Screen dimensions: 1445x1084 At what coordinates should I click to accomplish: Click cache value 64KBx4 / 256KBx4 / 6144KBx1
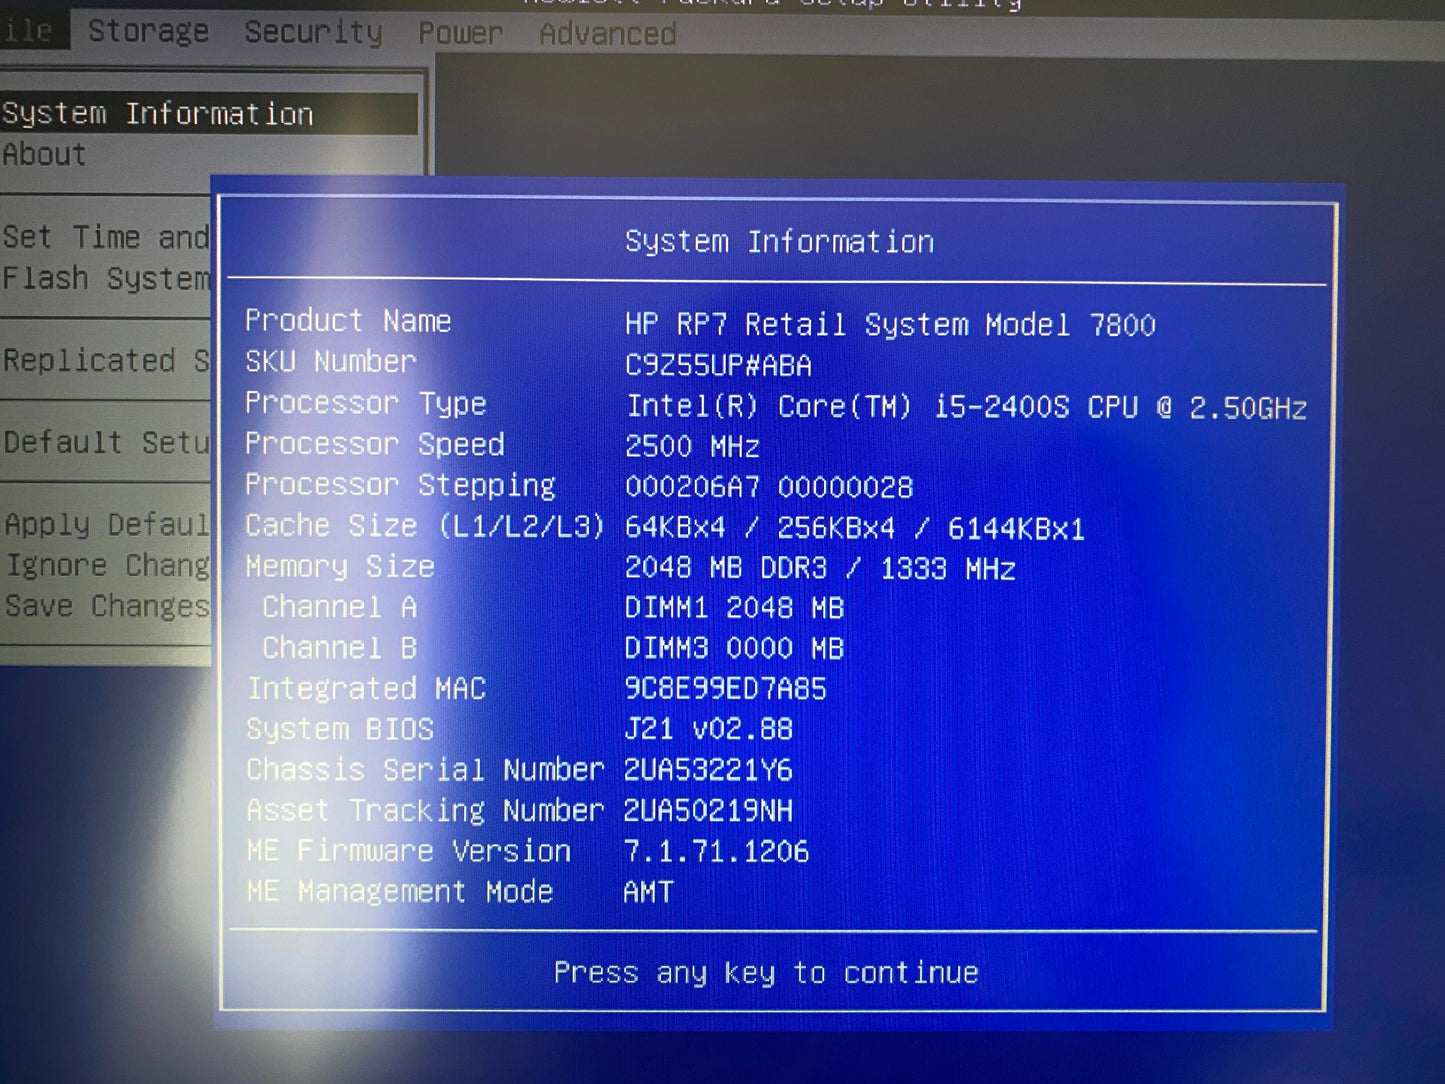click(855, 528)
